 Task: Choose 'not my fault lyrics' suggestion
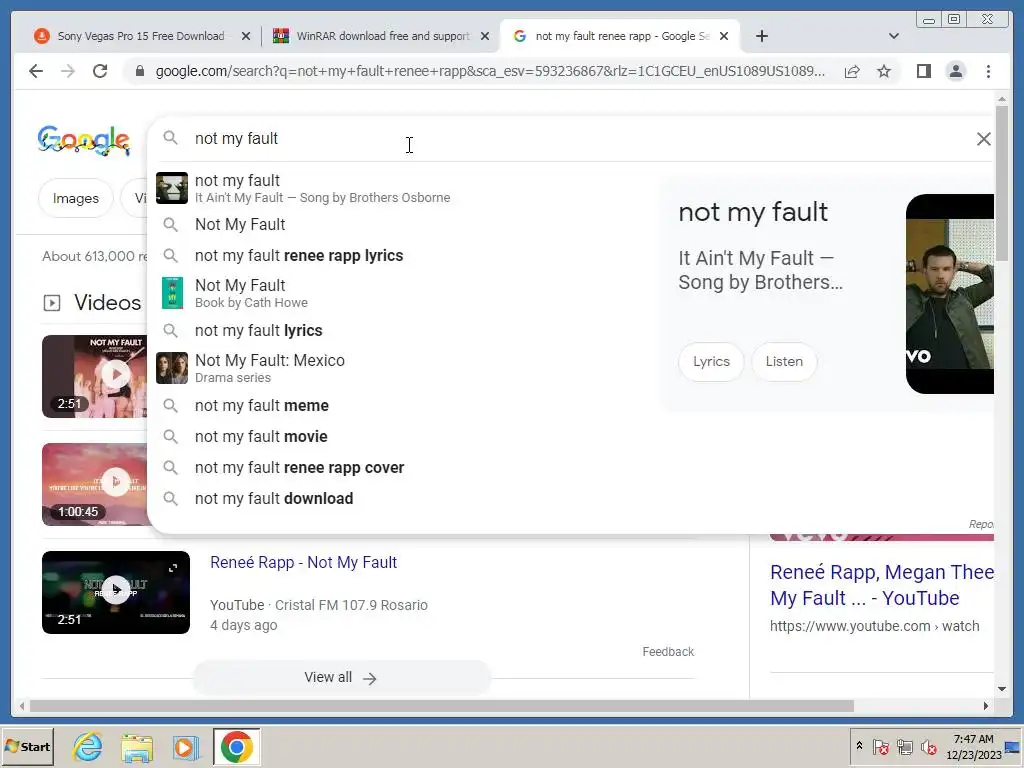[x=405, y=330]
